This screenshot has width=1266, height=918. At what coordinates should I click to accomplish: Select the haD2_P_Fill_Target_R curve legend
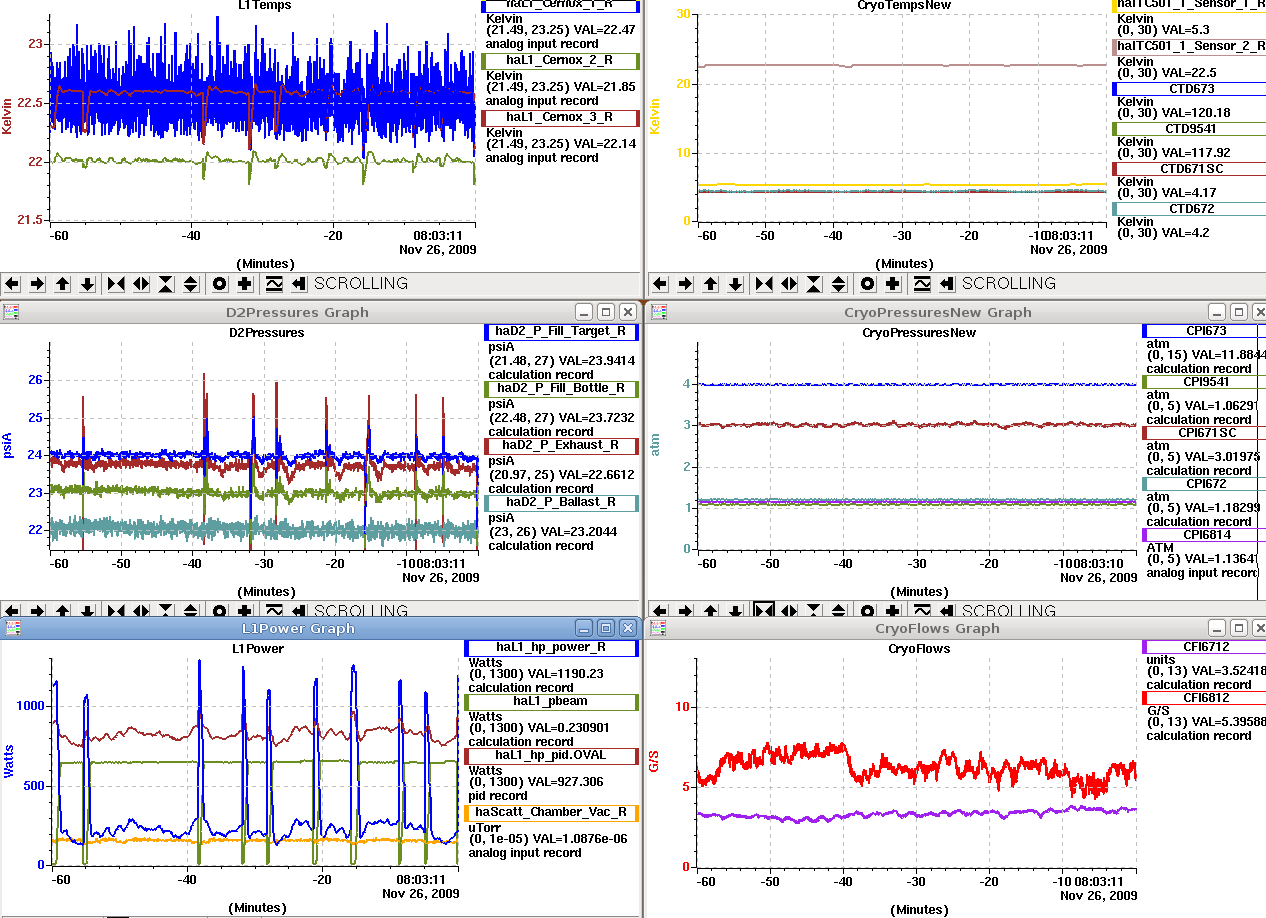point(560,331)
